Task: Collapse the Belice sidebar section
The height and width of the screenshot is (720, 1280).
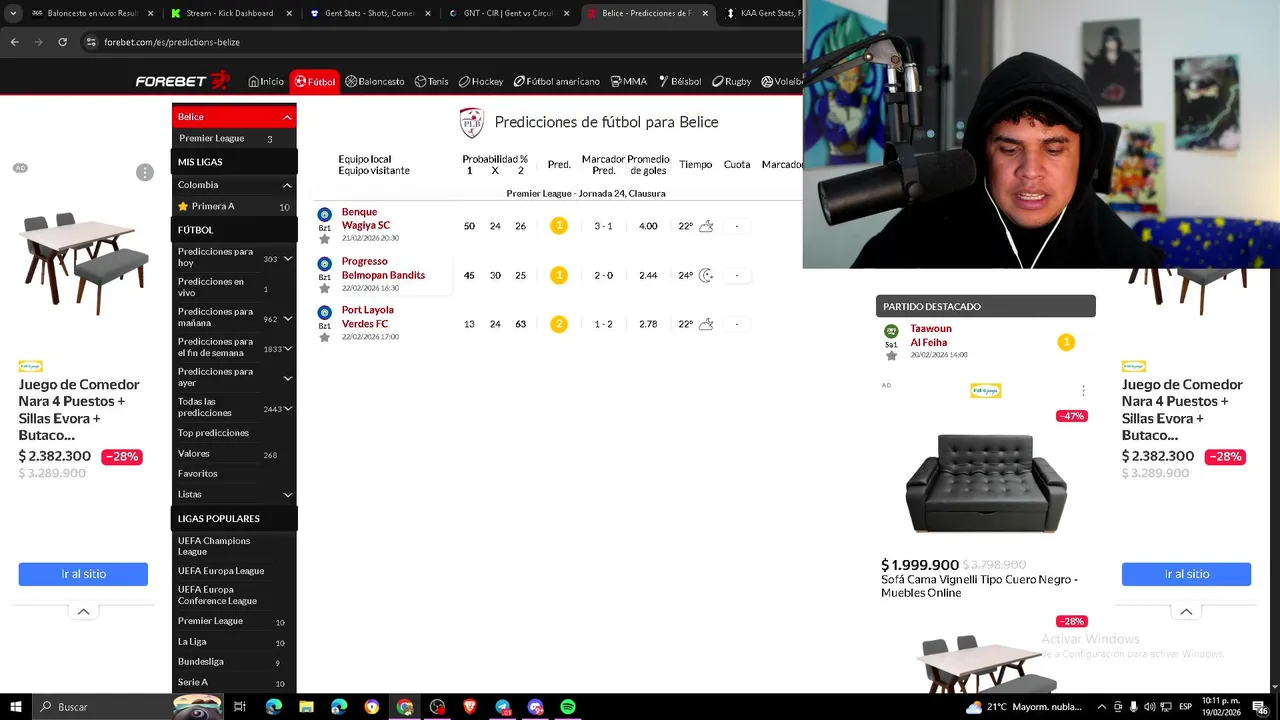Action: point(286,117)
